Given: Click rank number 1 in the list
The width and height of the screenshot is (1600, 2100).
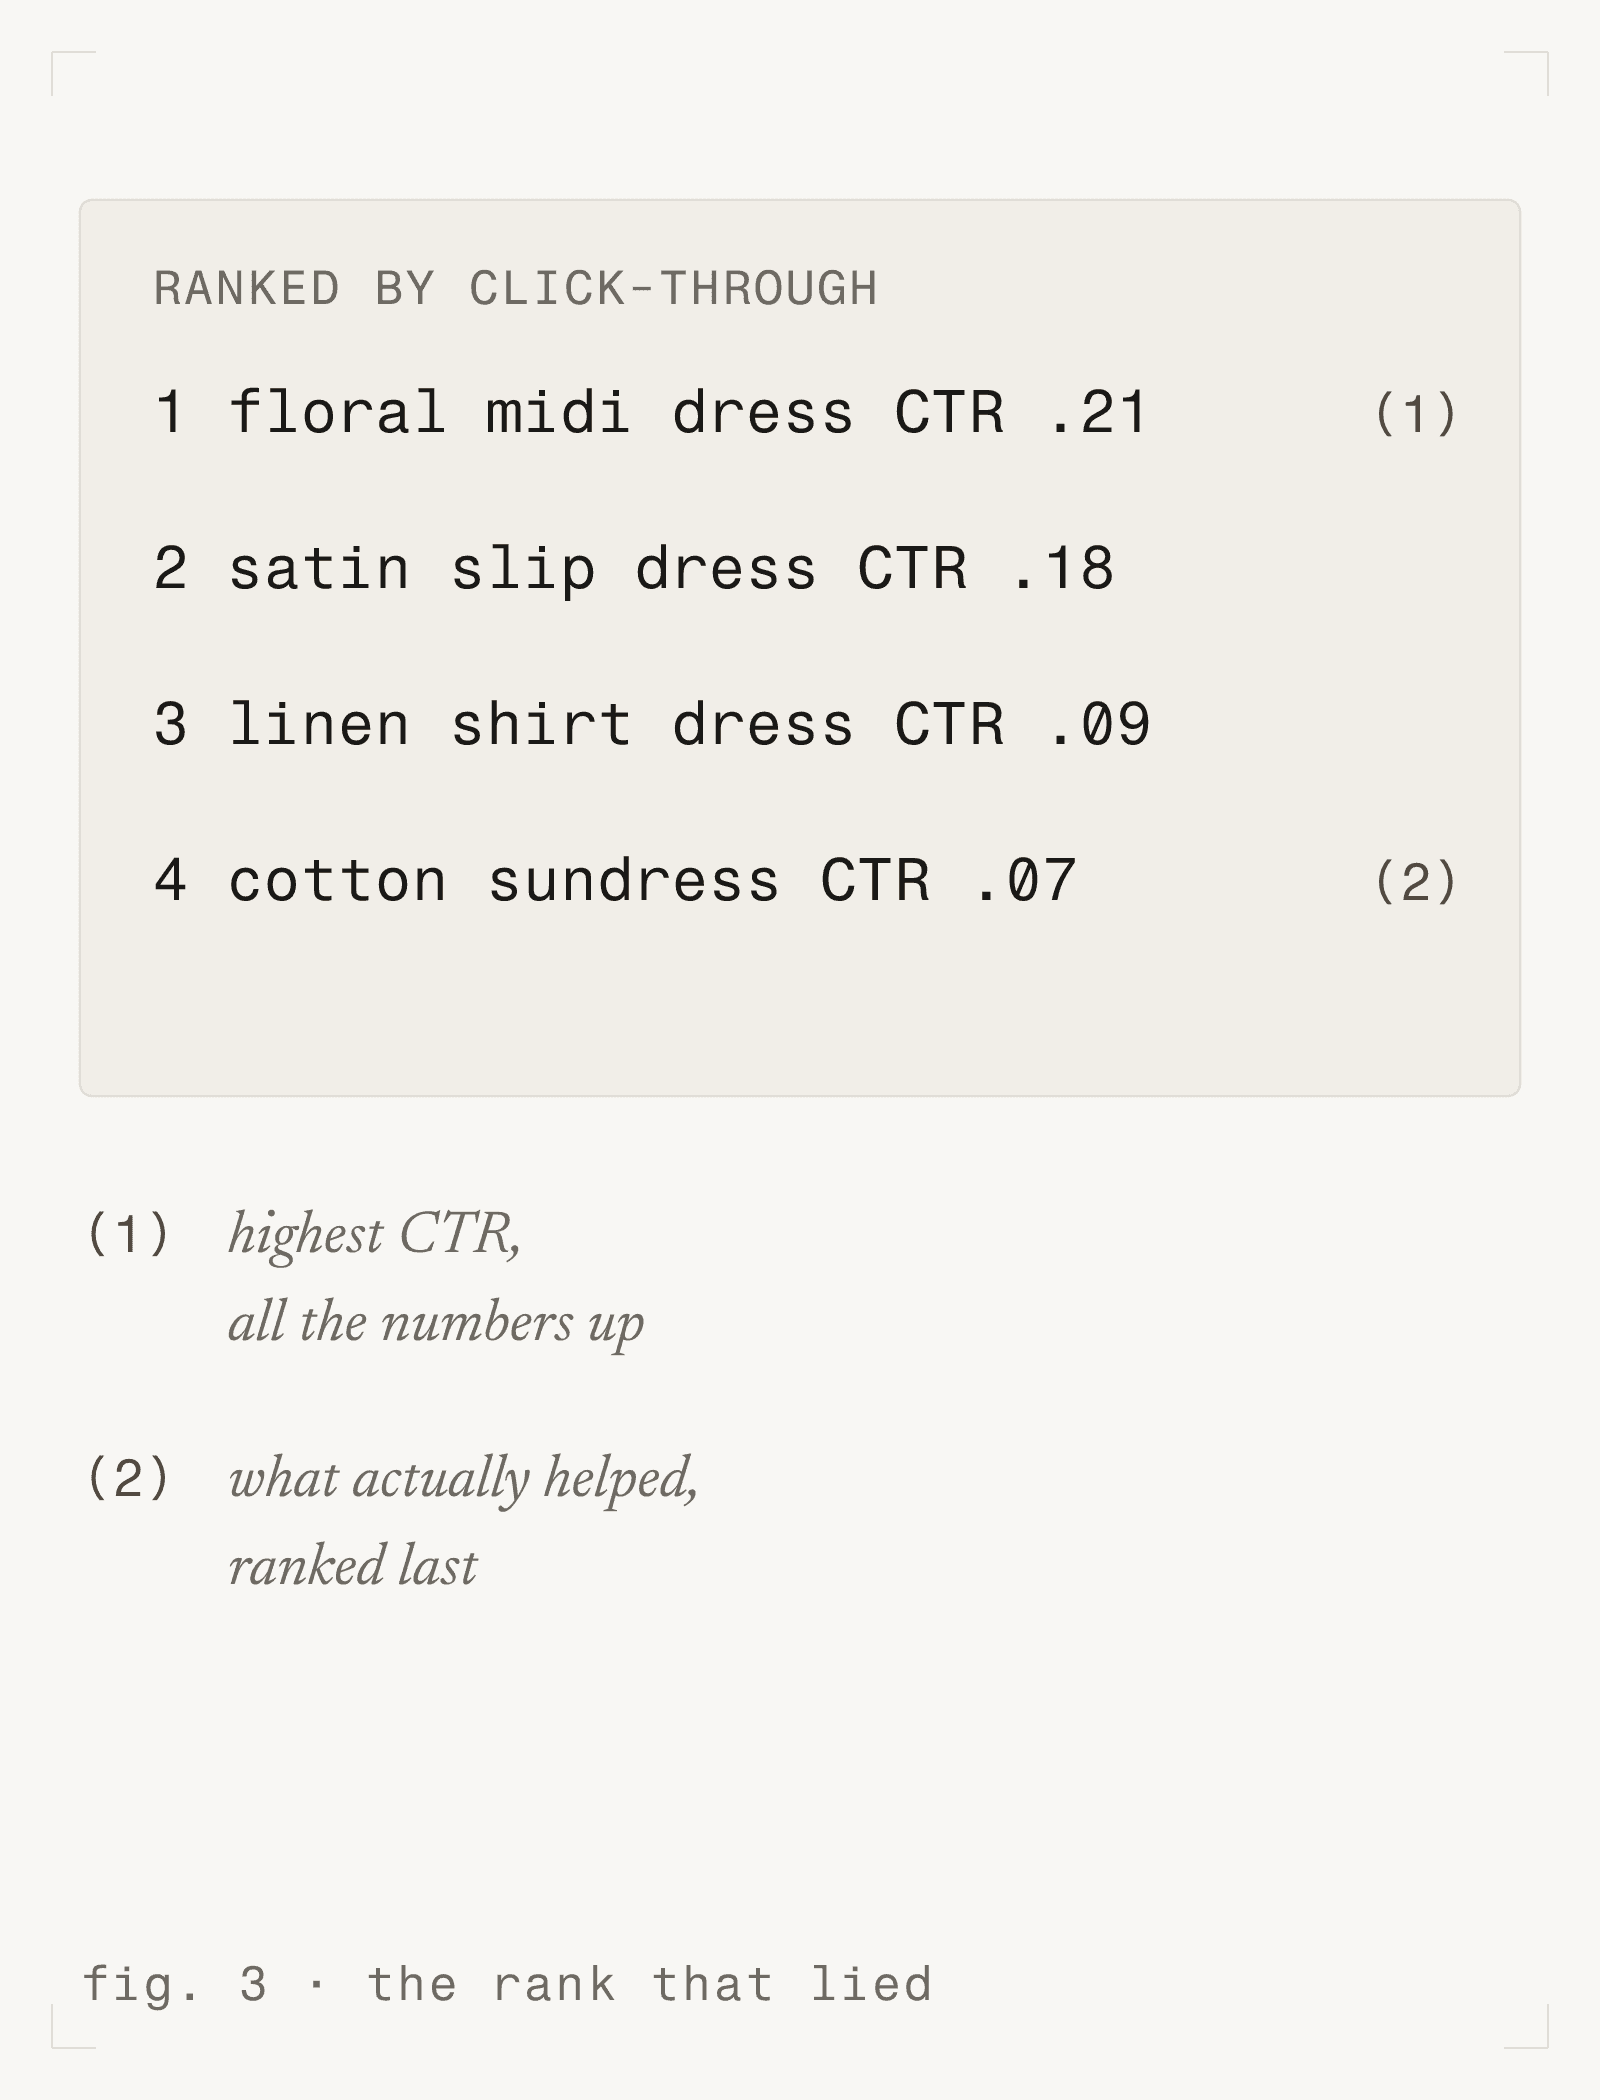Looking at the screenshot, I should 171,413.
